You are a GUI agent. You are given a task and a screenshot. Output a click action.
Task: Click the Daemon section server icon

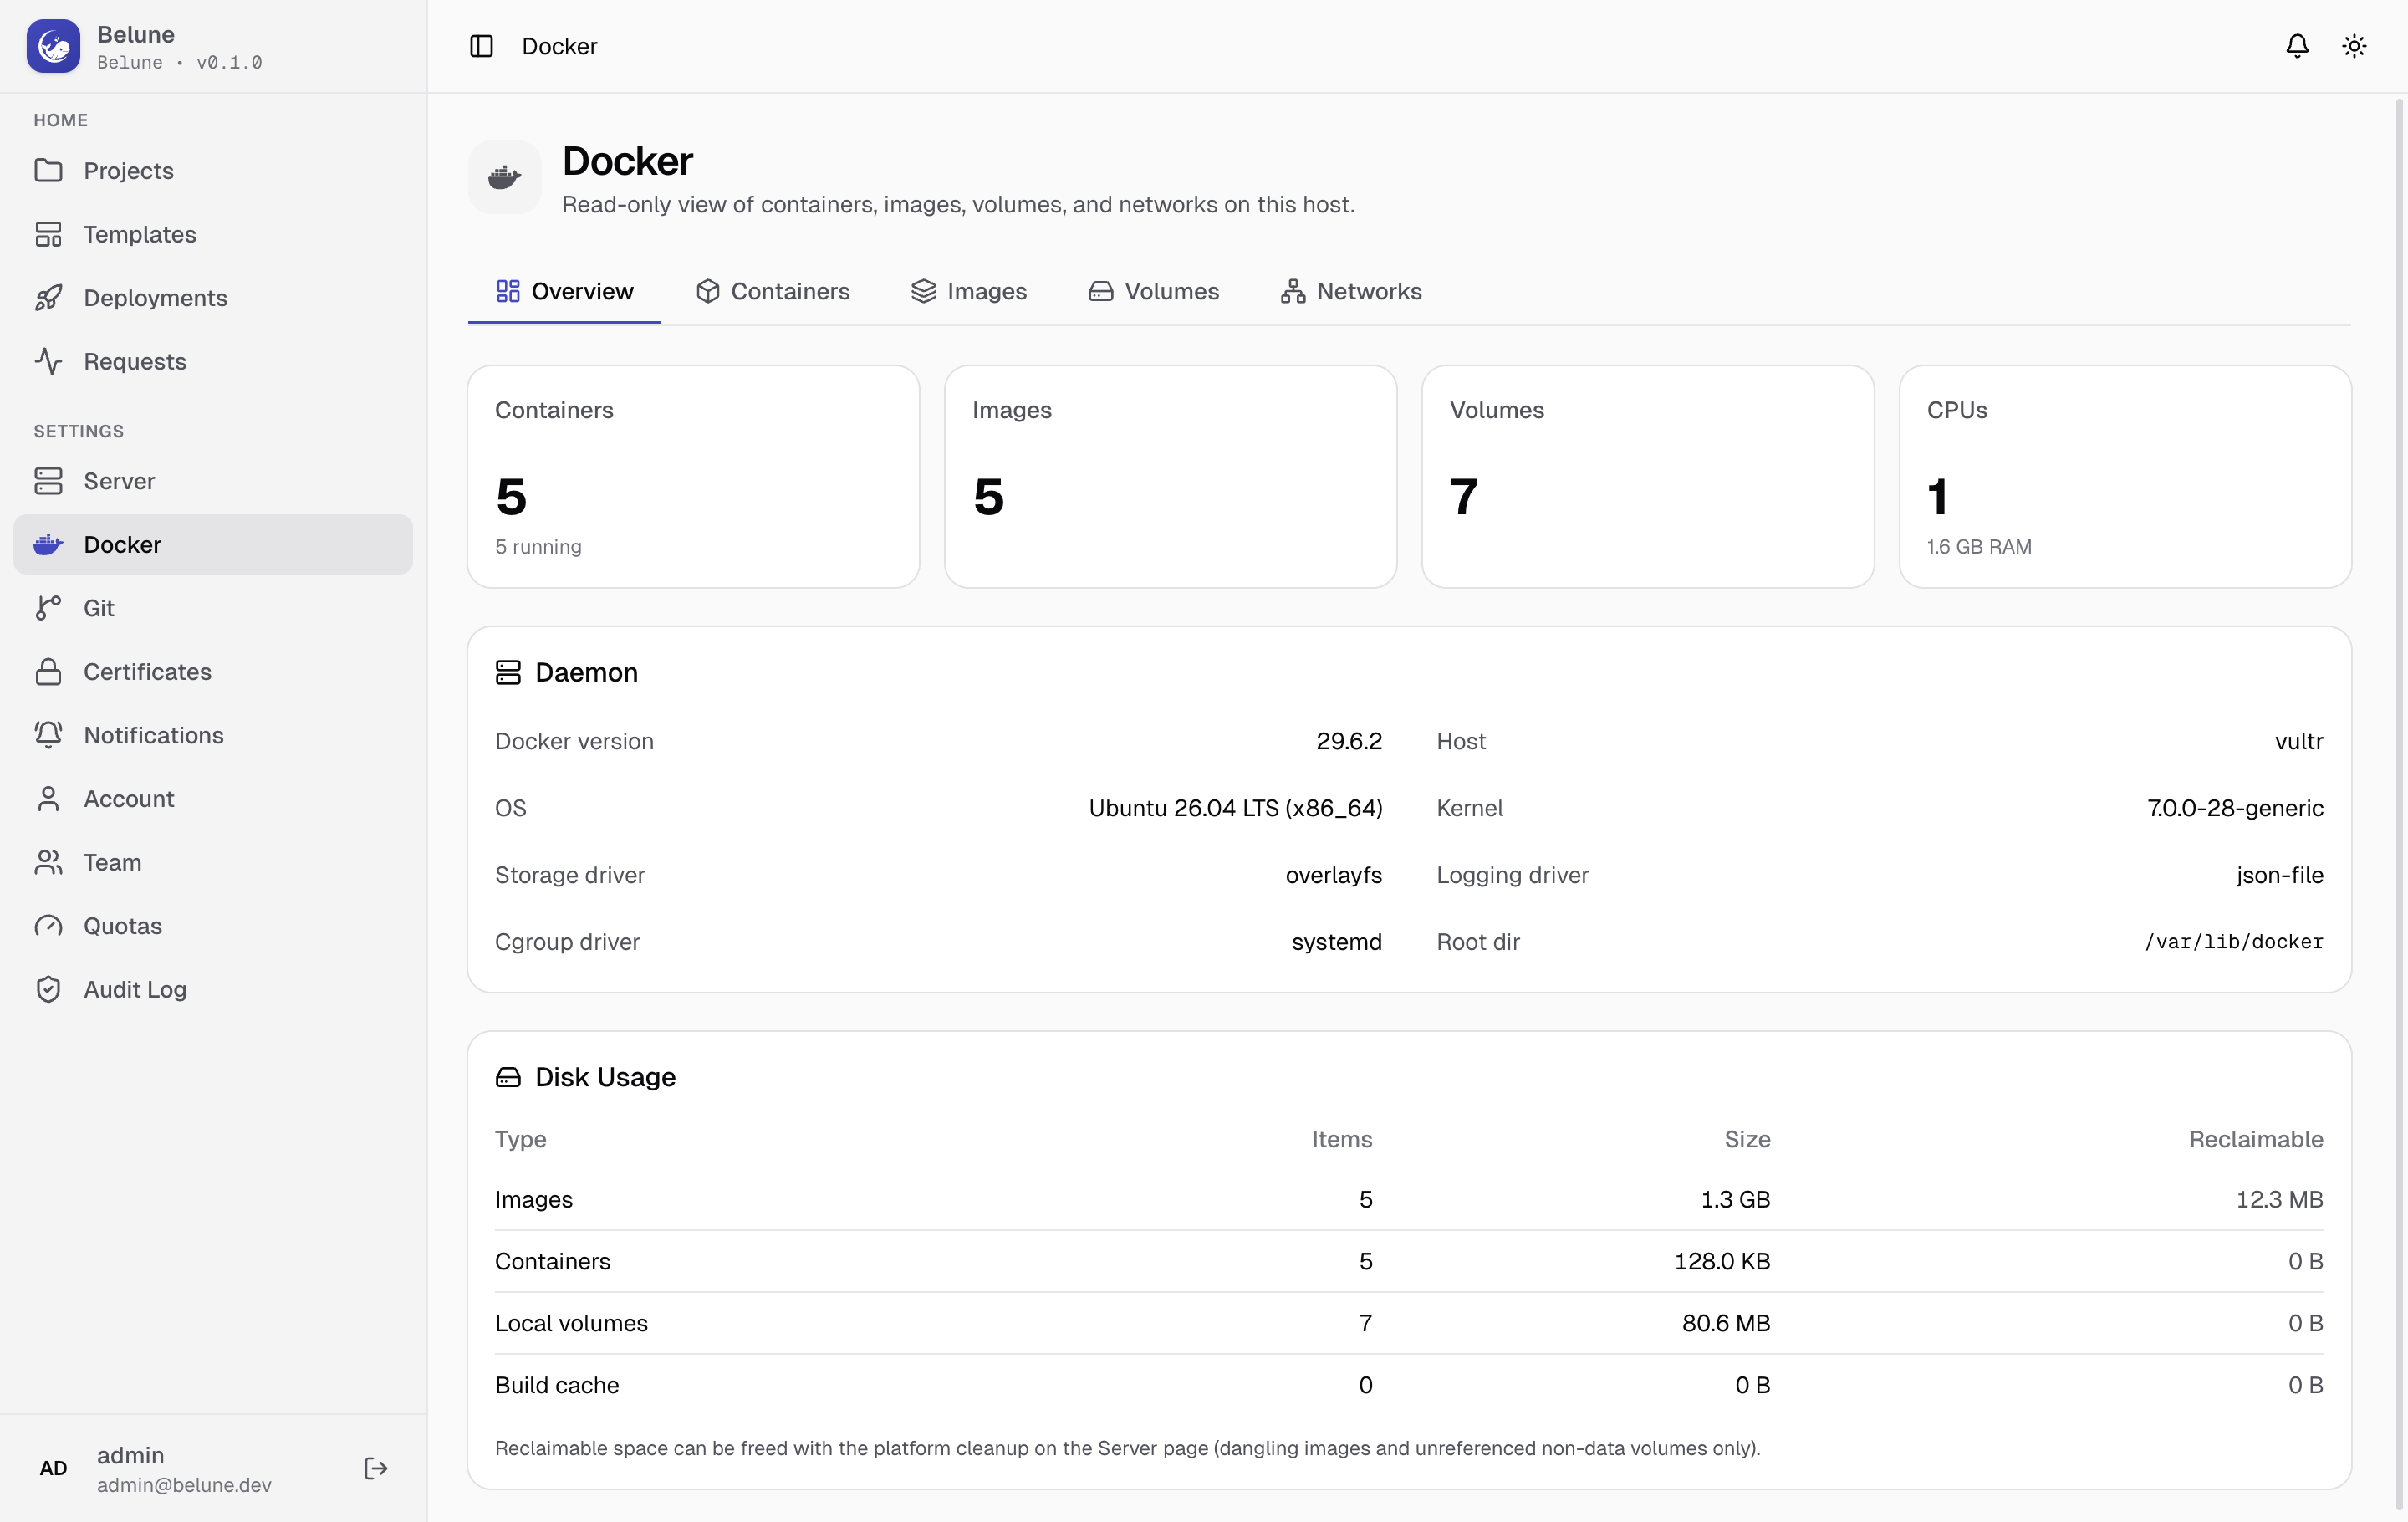[508, 672]
